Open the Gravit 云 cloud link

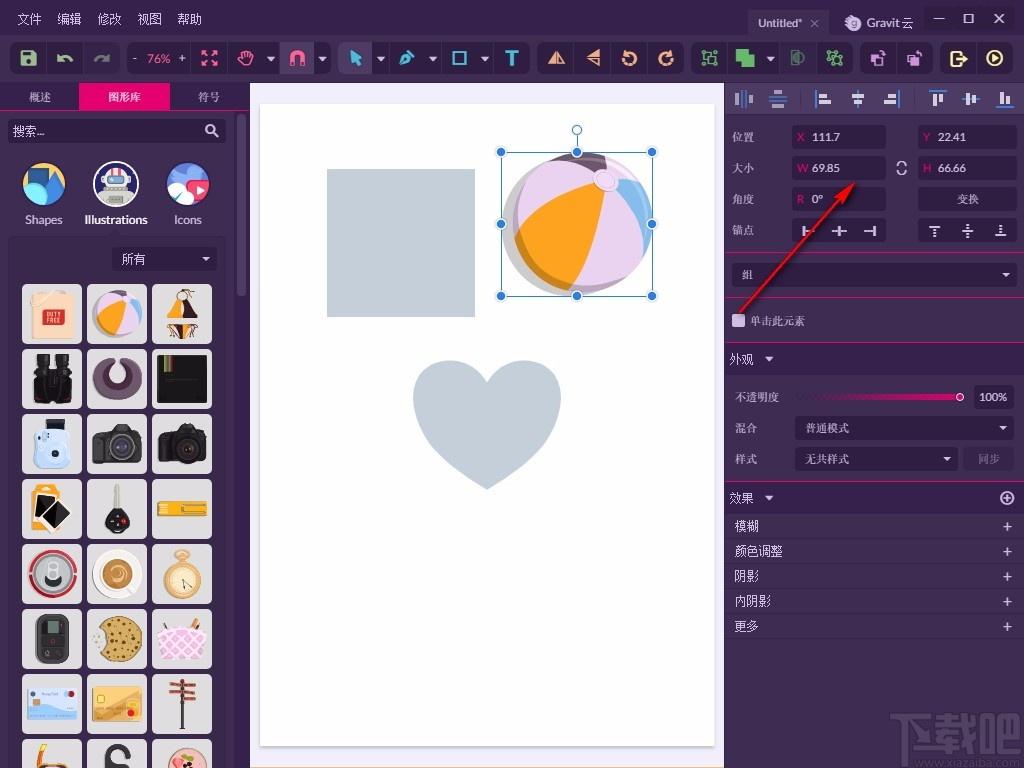879,23
